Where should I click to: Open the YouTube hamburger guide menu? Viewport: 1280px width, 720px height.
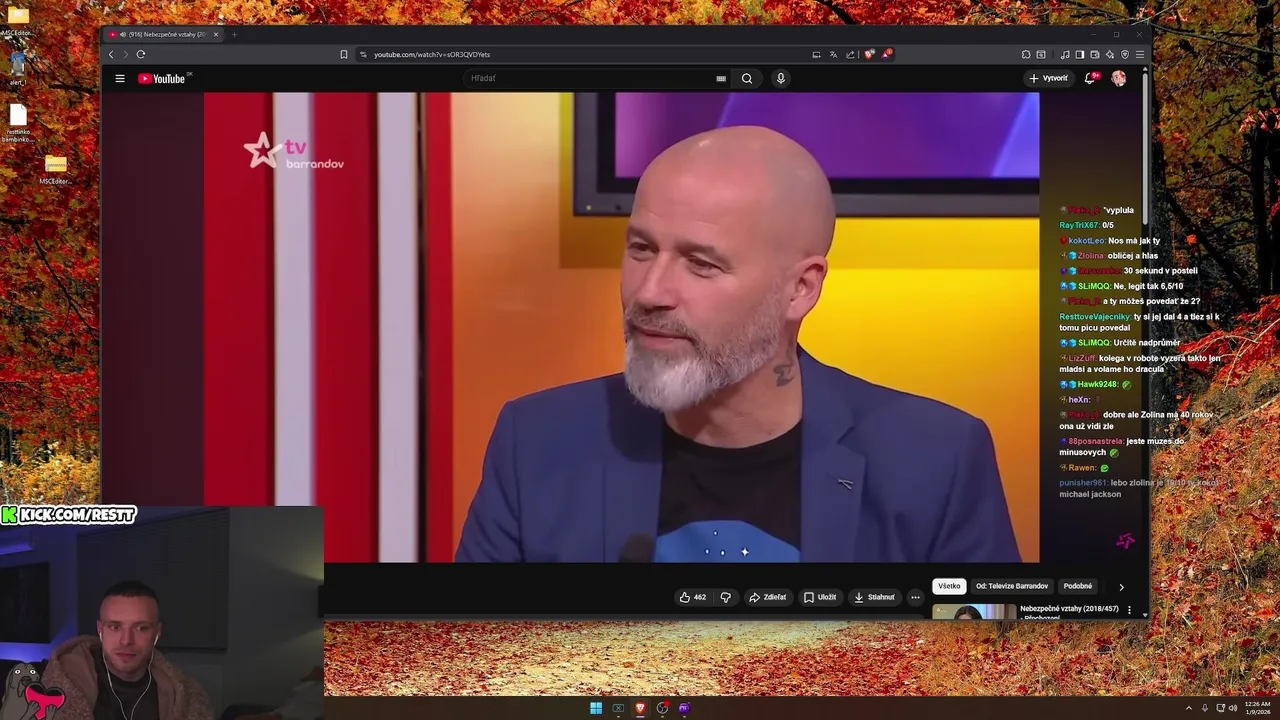pyautogui.click(x=120, y=78)
